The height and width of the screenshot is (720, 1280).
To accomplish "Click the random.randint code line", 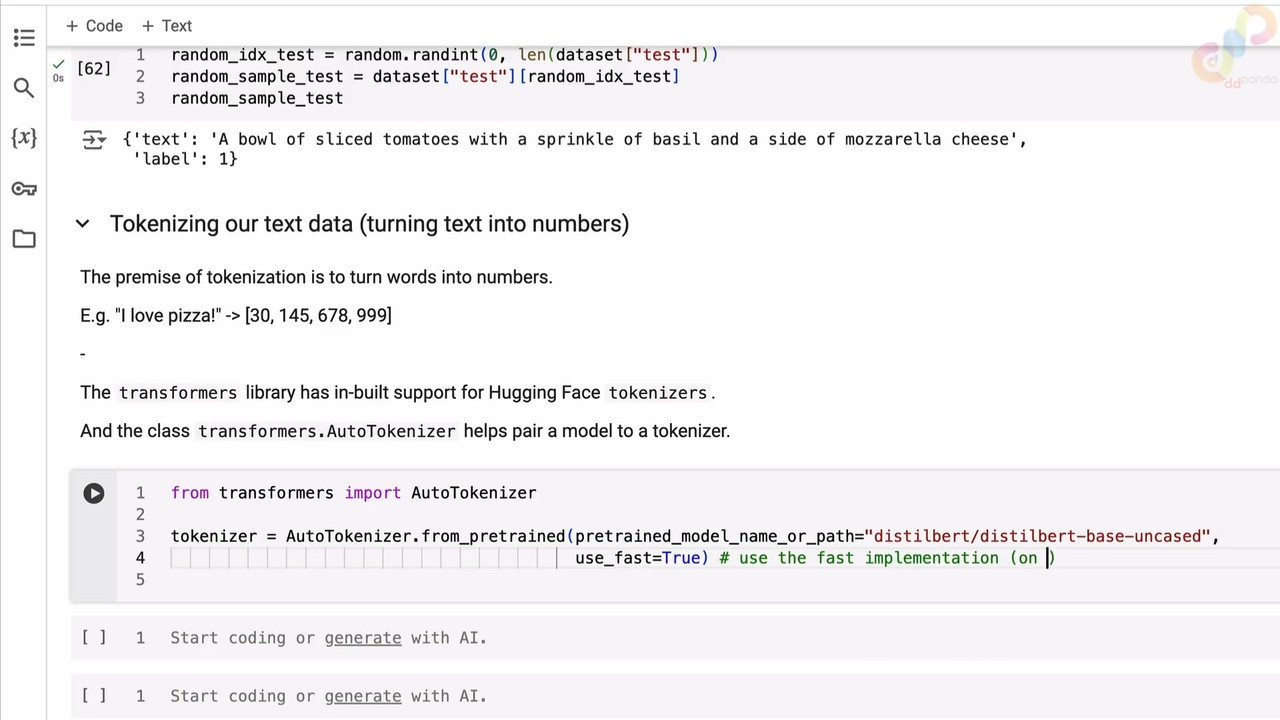I will (x=444, y=55).
